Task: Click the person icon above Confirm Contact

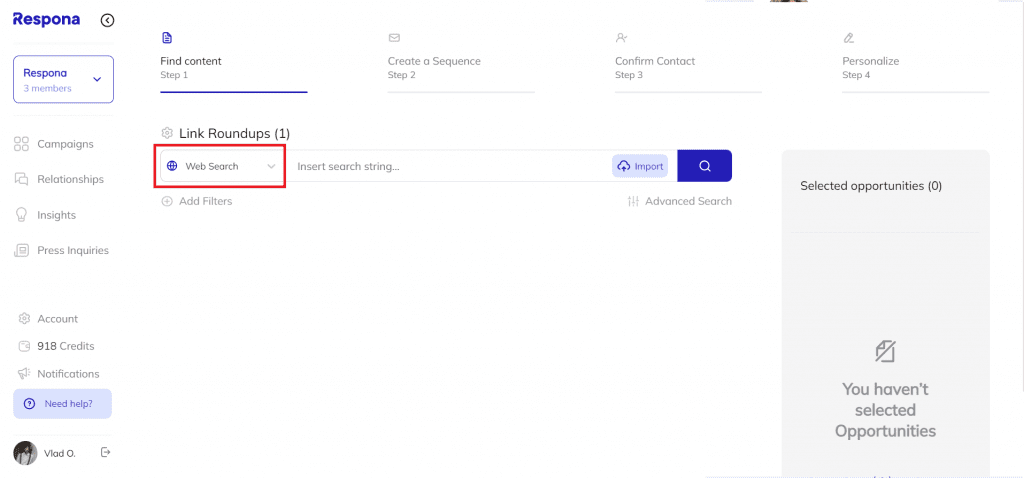Action: pos(621,38)
